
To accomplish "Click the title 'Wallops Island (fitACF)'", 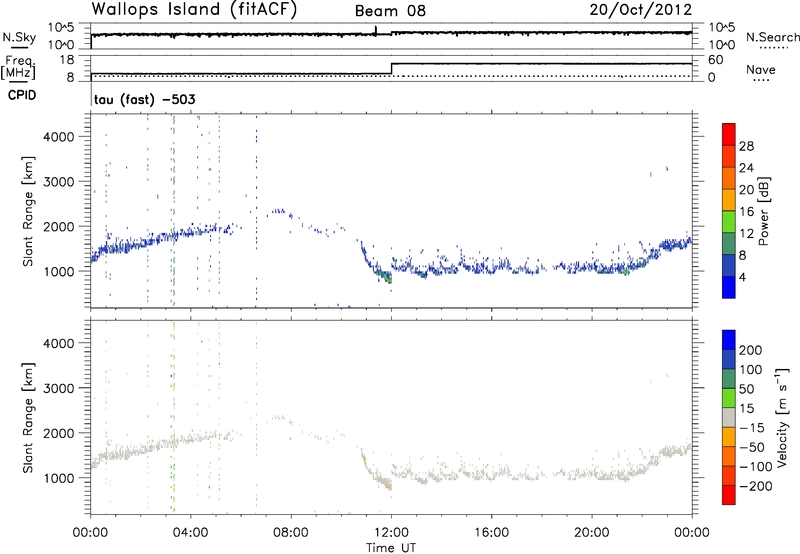I will click(194, 9).
